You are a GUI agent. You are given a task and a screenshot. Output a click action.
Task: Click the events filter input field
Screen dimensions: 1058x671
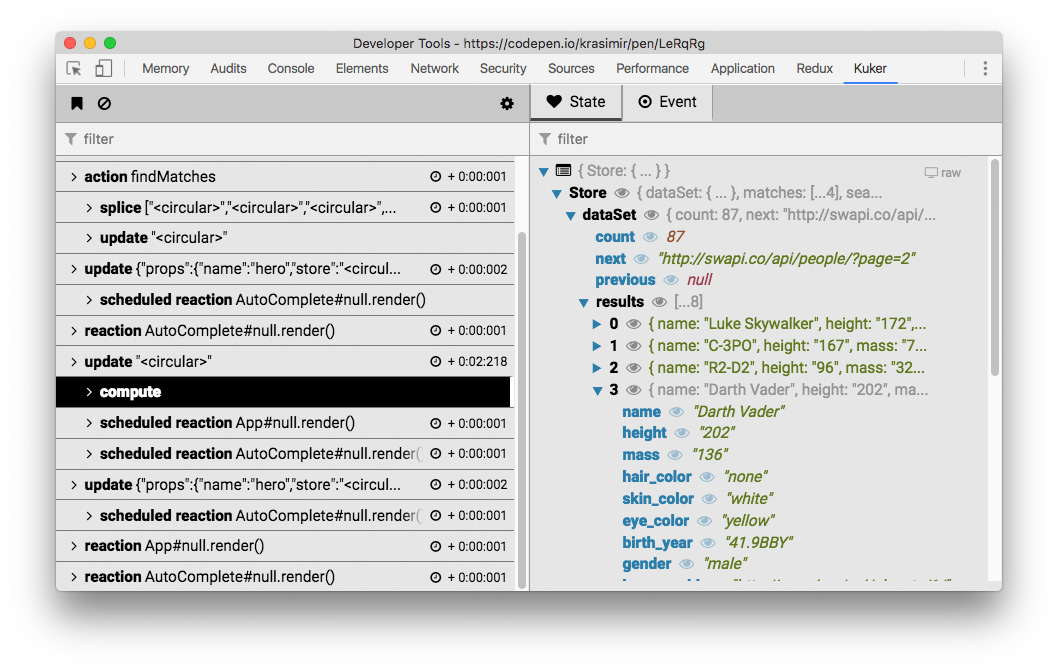click(292, 138)
